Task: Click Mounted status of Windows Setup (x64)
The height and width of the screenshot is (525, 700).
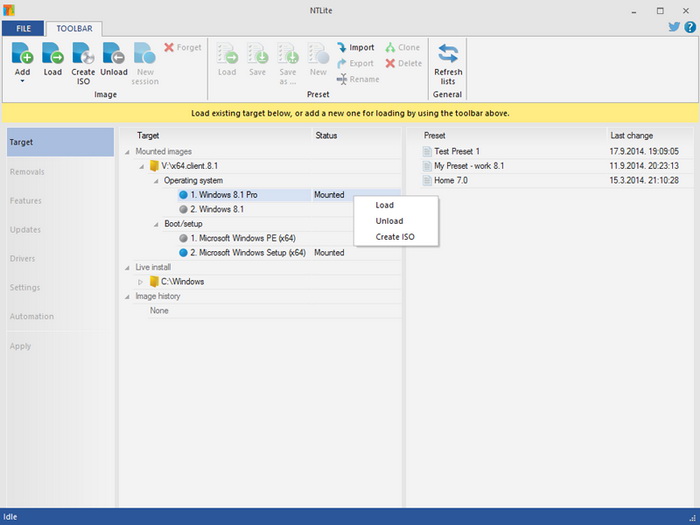Action: coord(329,253)
